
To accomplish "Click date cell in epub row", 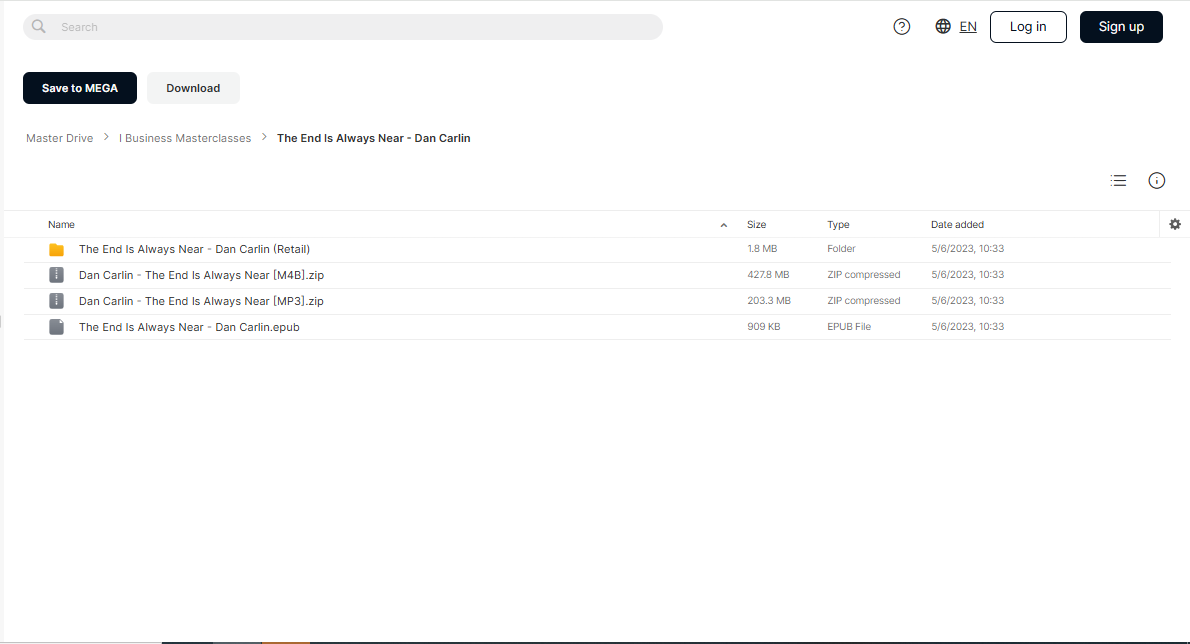I will point(968,326).
